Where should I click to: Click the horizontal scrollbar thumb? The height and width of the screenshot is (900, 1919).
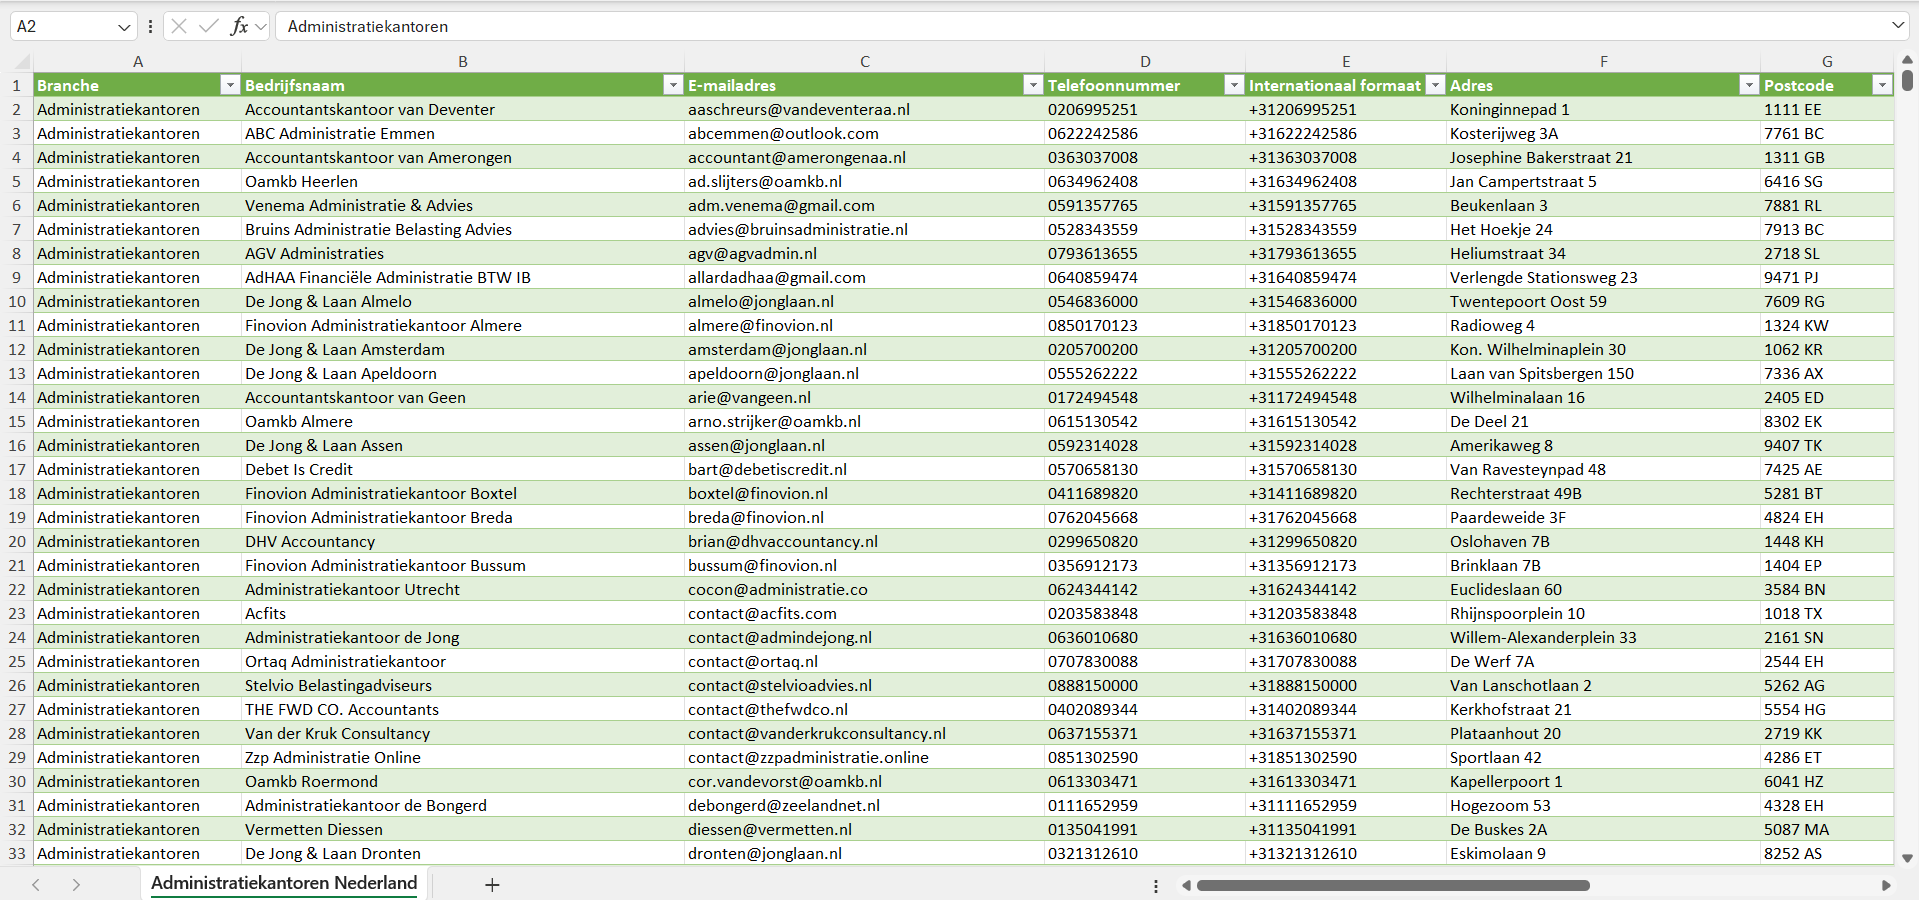1392,886
